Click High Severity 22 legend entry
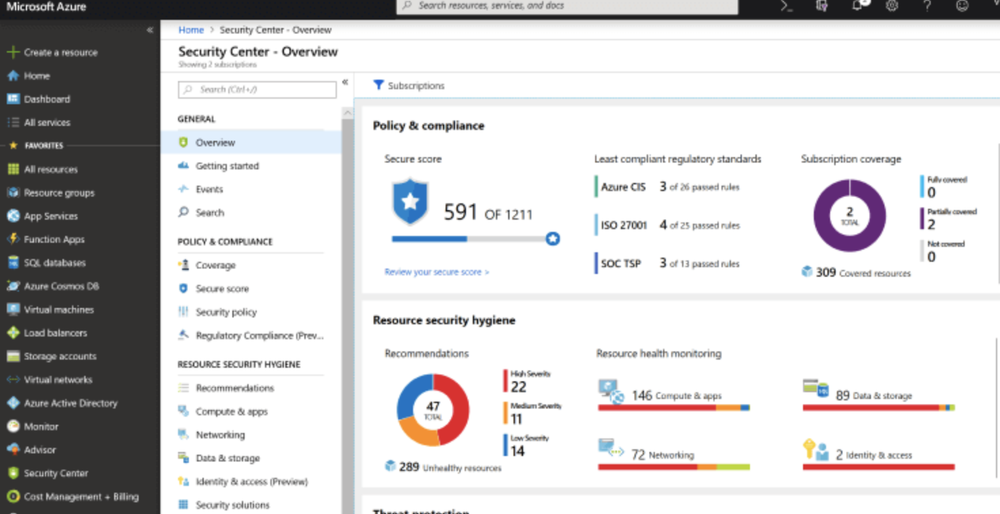Viewport: 1000px width, 514px height. point(527,381)
